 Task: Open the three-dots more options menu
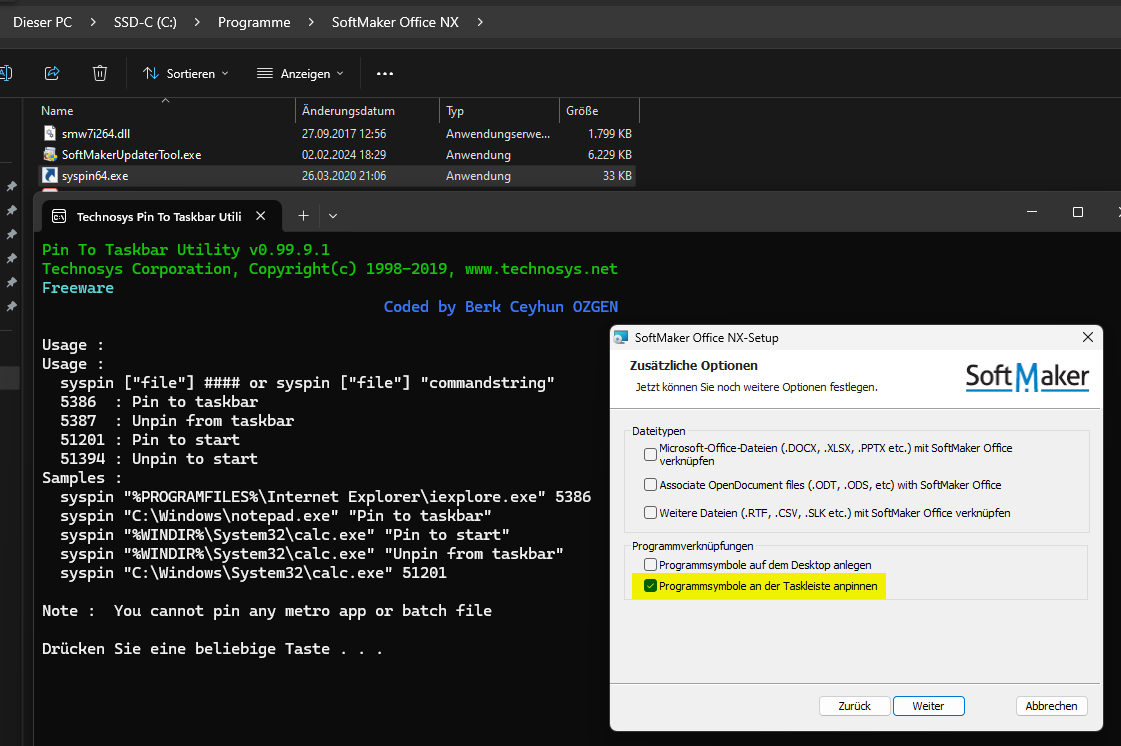[385, 74]
